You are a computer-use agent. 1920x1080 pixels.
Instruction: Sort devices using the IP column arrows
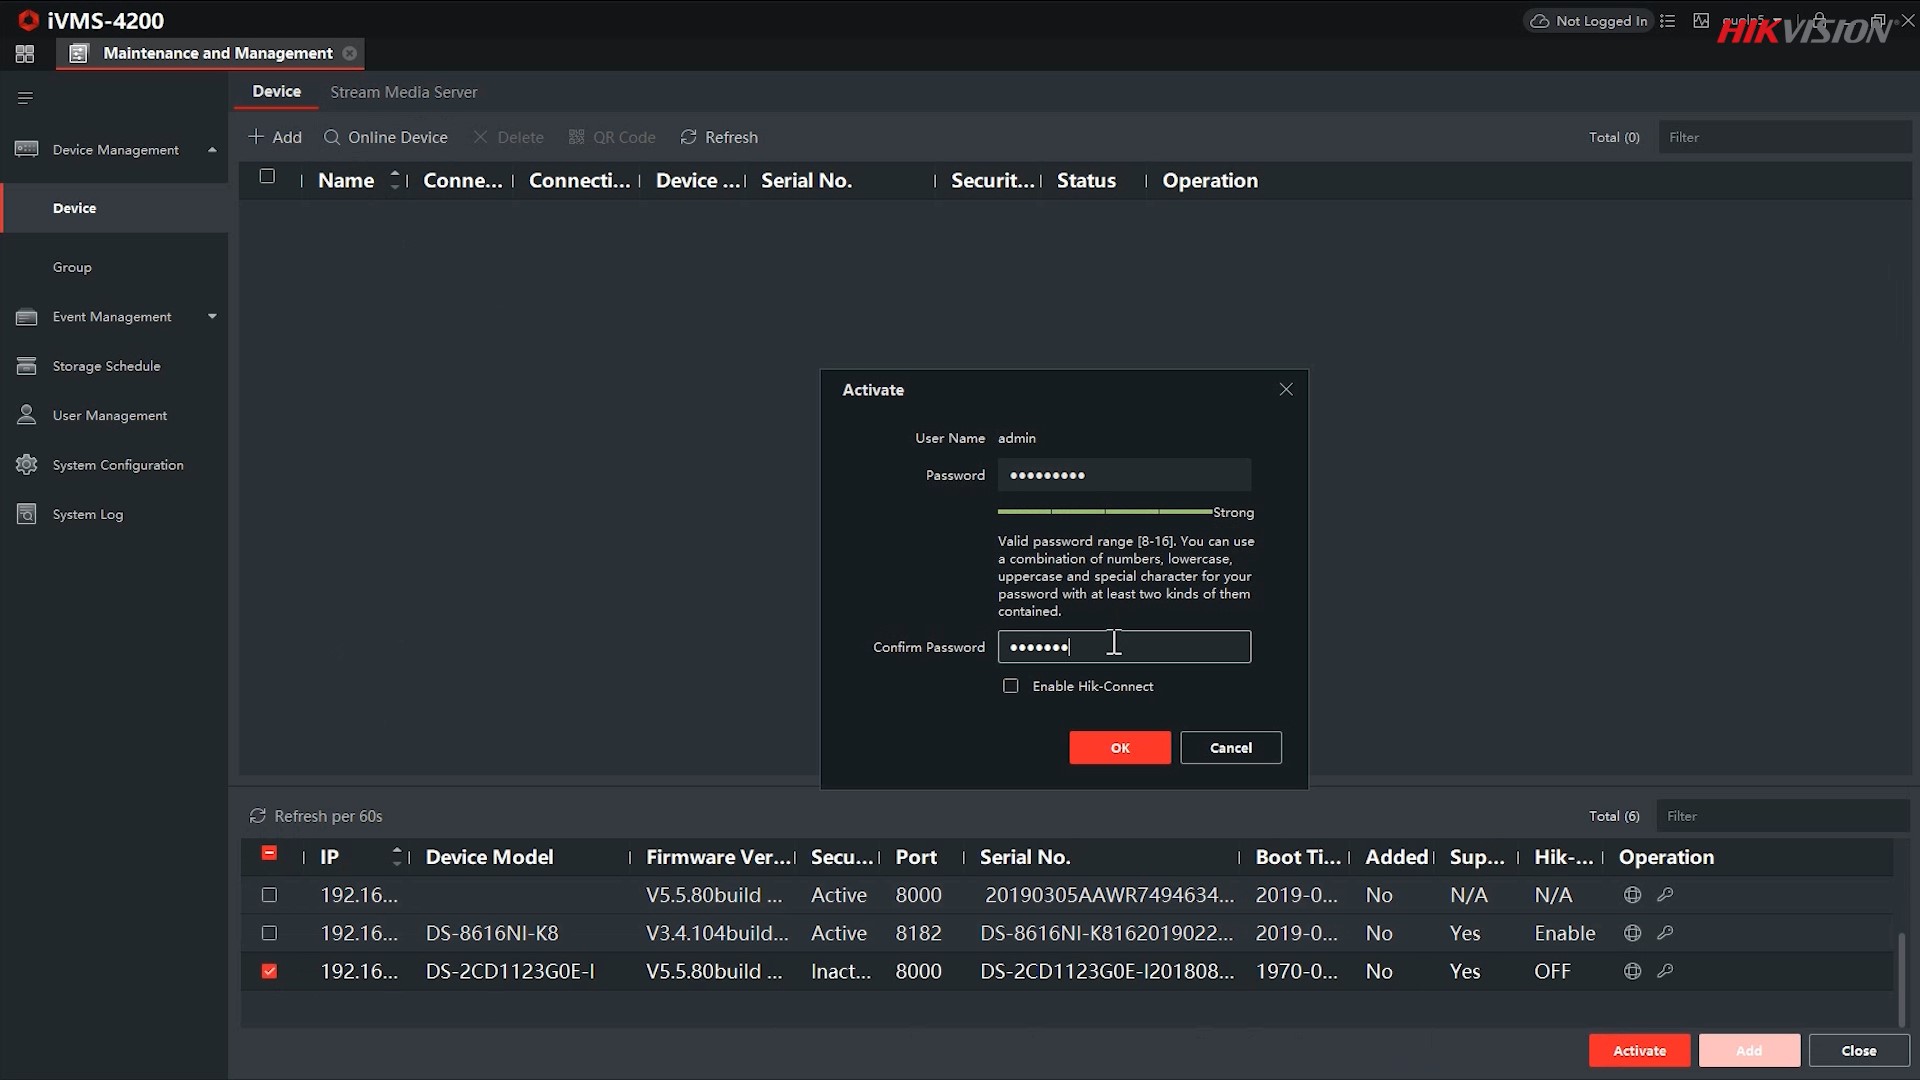point(395,856)
